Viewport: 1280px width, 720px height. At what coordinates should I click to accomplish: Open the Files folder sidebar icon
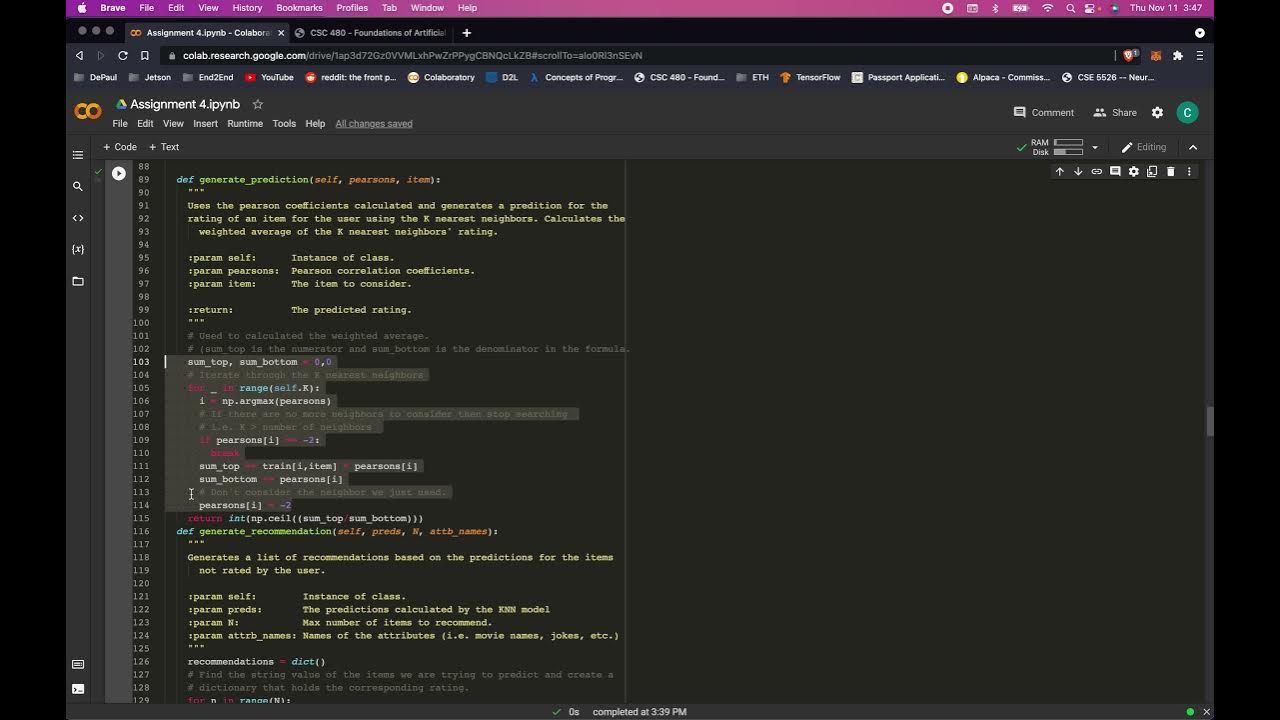[x=78, y=281]
